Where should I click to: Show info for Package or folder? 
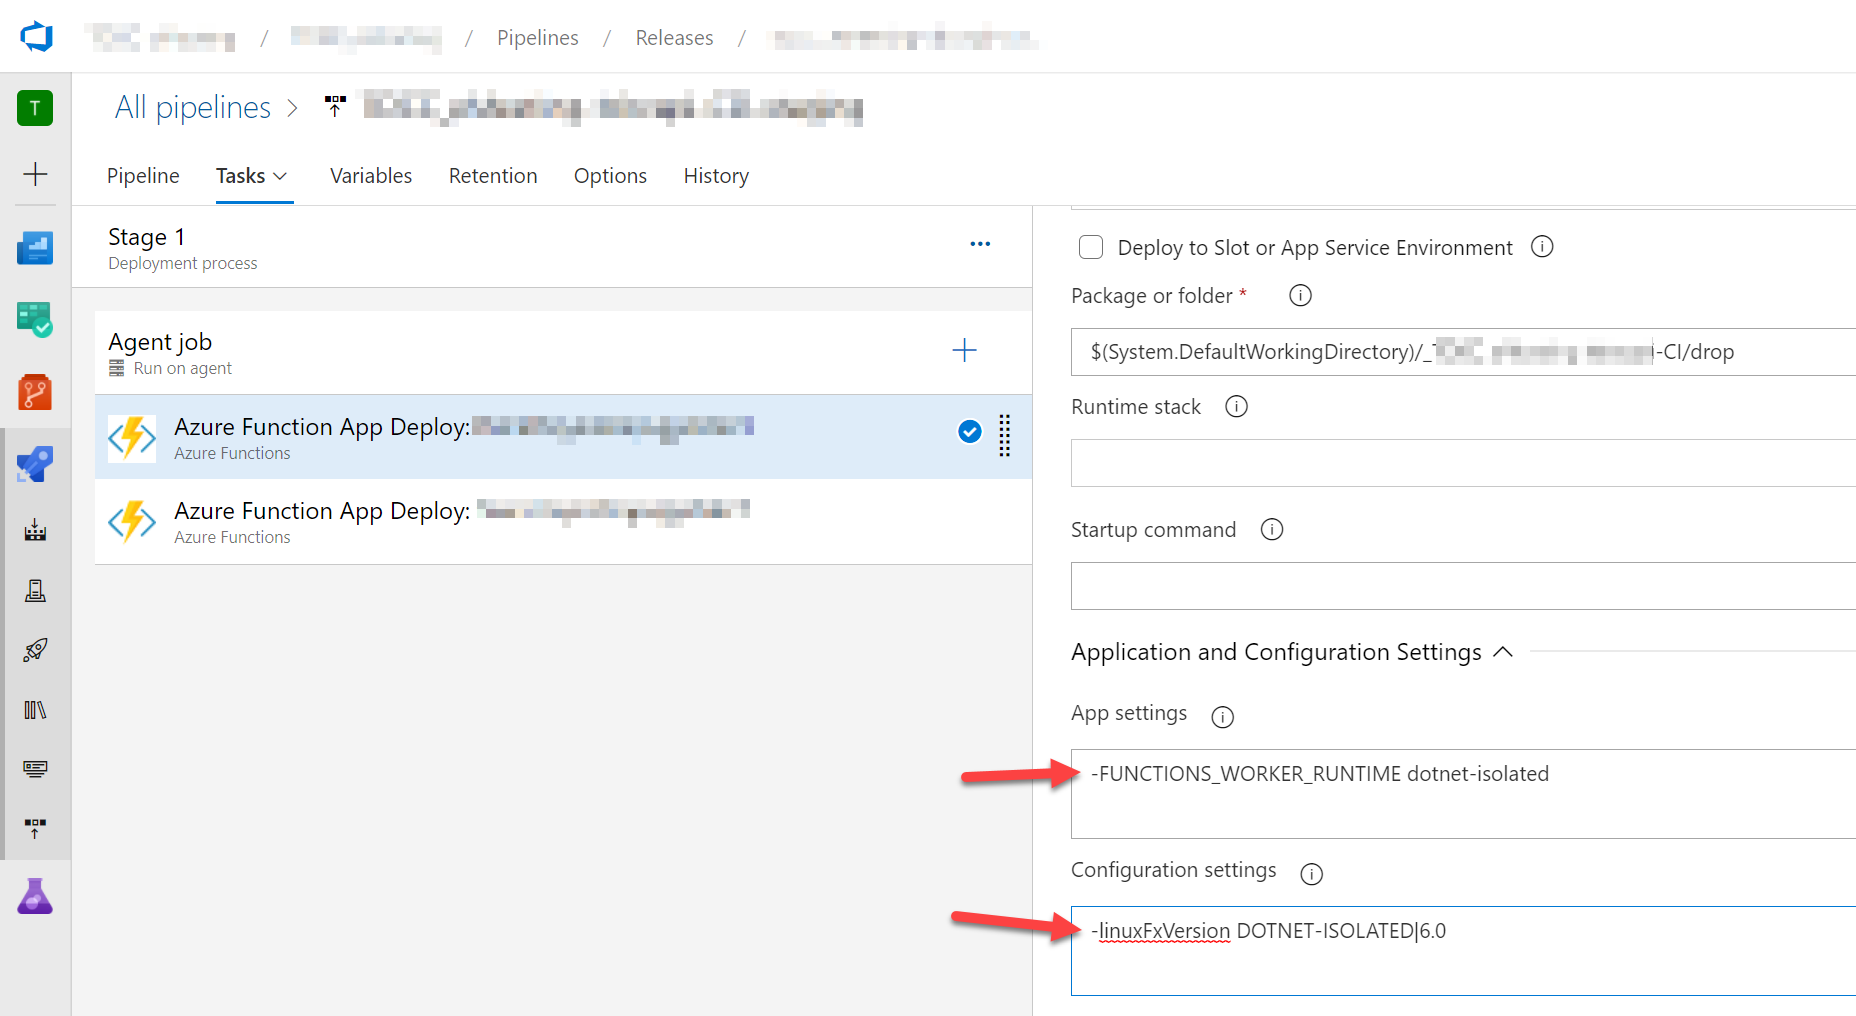click(1300, 295)
